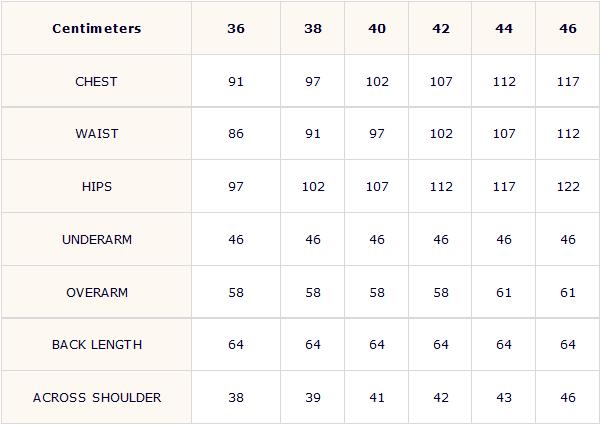Select the UNDERARM row label
Image resolution: width=603 pixels, height=427 pixels.
[x=97, y=240]
